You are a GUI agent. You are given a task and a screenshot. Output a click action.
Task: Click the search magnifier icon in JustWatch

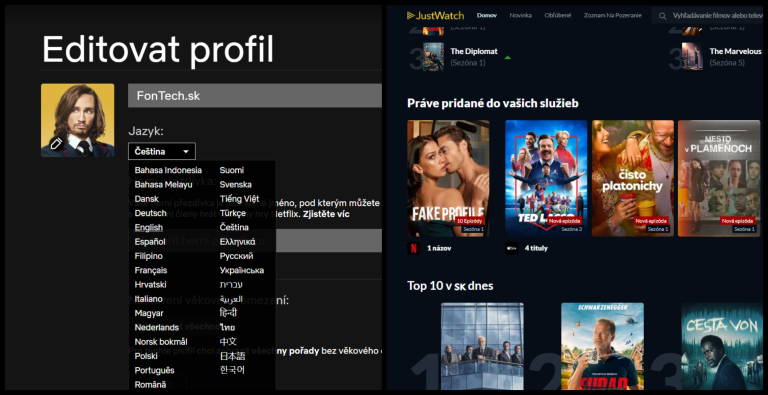pos(662,16)
